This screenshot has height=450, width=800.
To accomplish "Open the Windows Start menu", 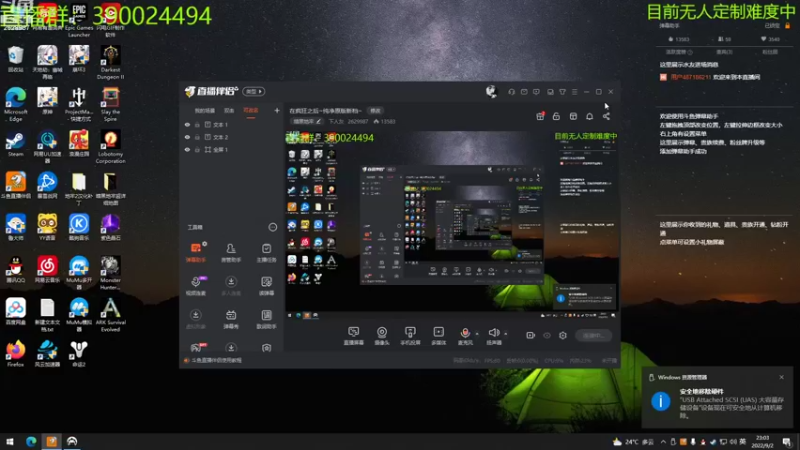I will pos(10,441).
